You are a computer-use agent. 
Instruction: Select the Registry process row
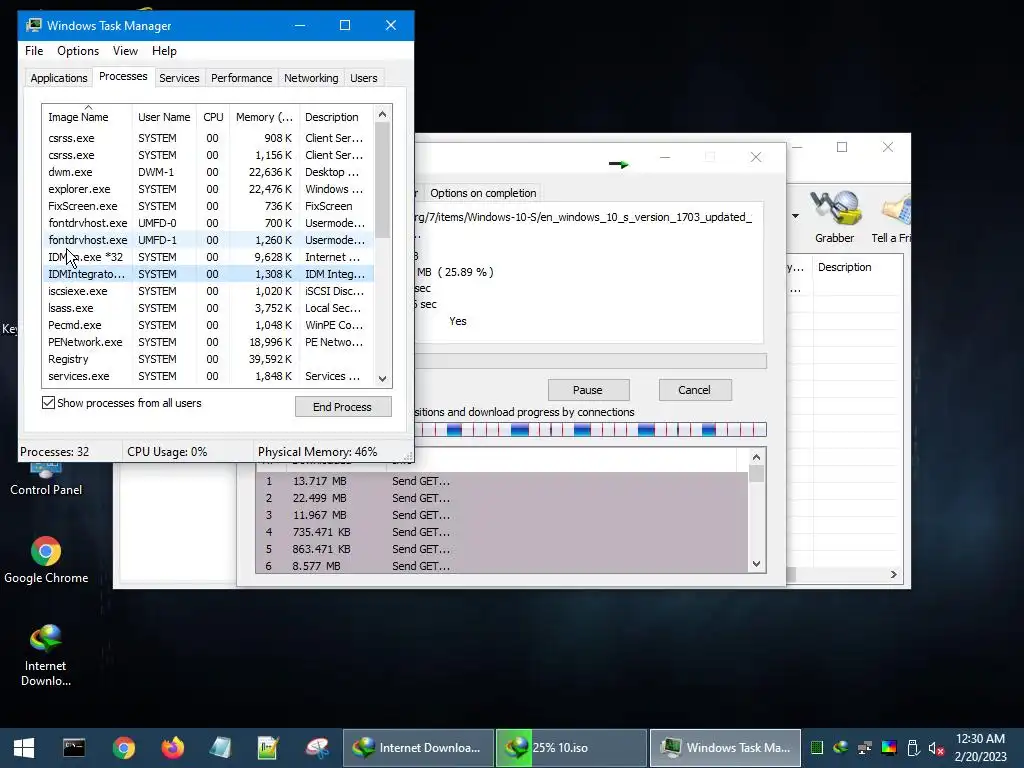point(208,359)
